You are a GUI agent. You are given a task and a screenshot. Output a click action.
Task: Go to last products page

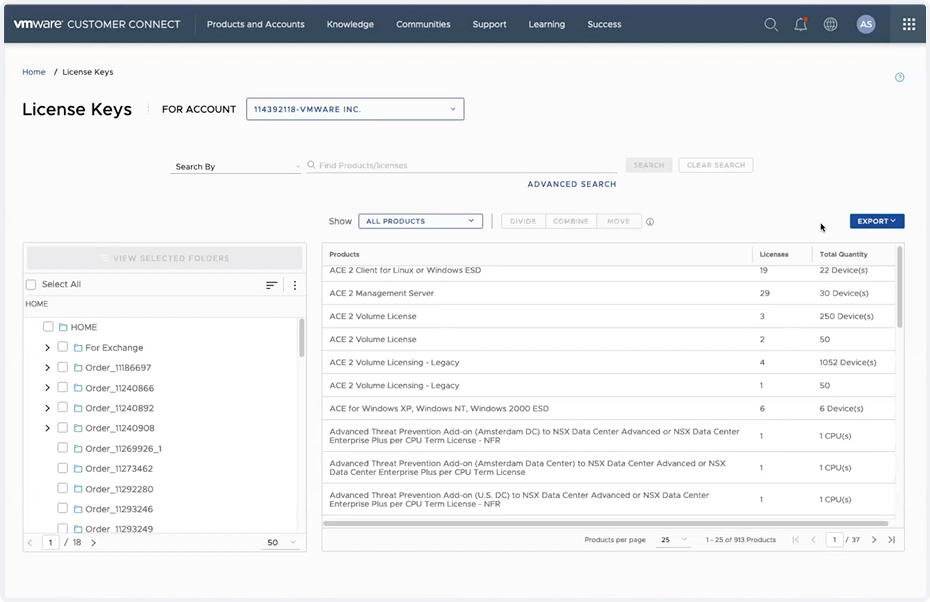click(x=891, y=540)
